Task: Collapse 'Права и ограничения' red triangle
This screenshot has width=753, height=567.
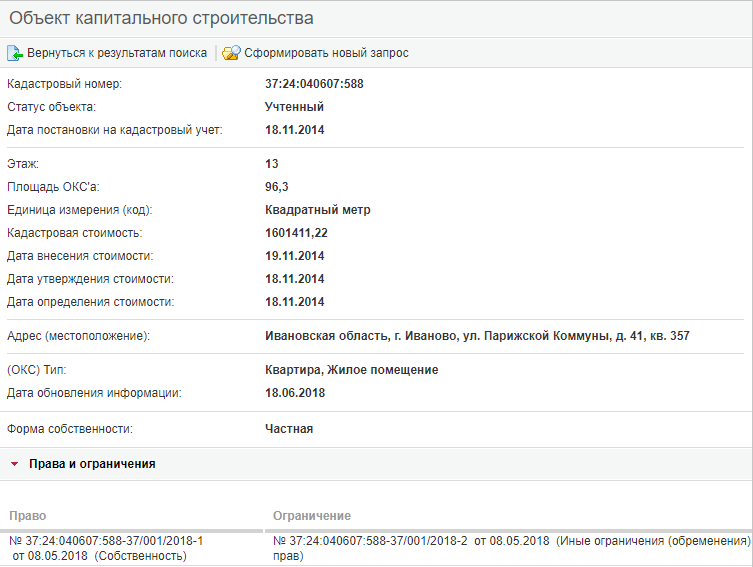Action: coord(13,464)
